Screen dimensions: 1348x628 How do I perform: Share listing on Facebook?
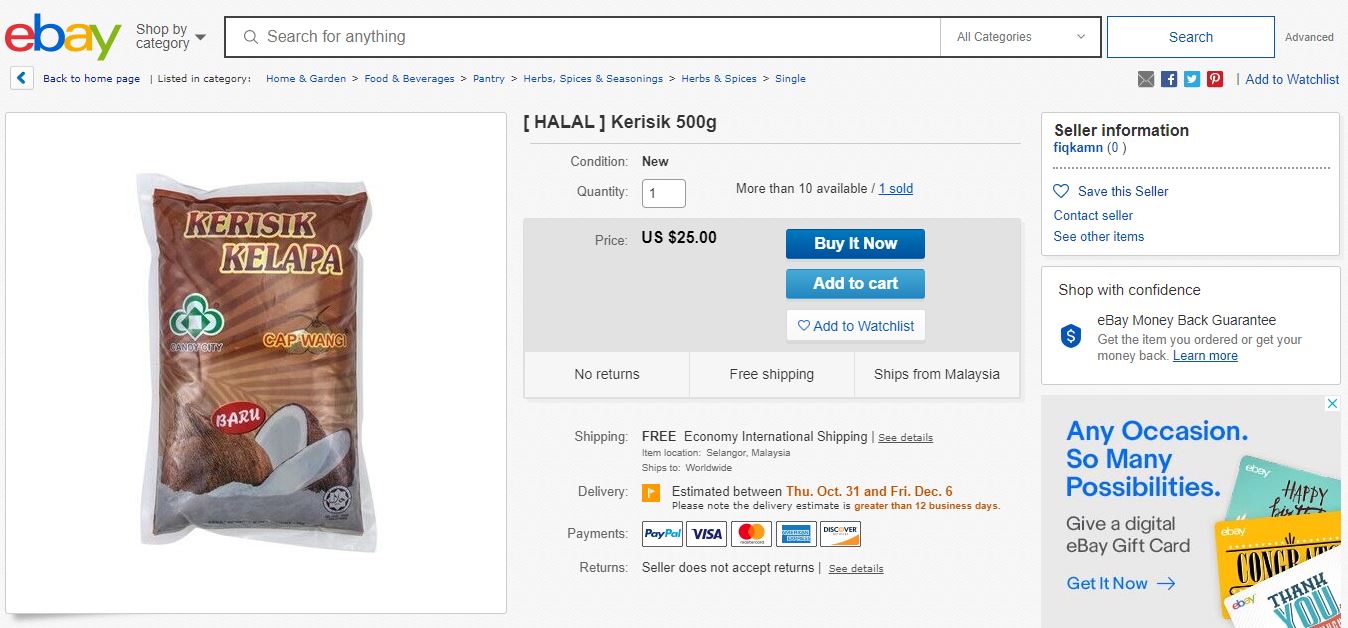tap(1169, 79)
